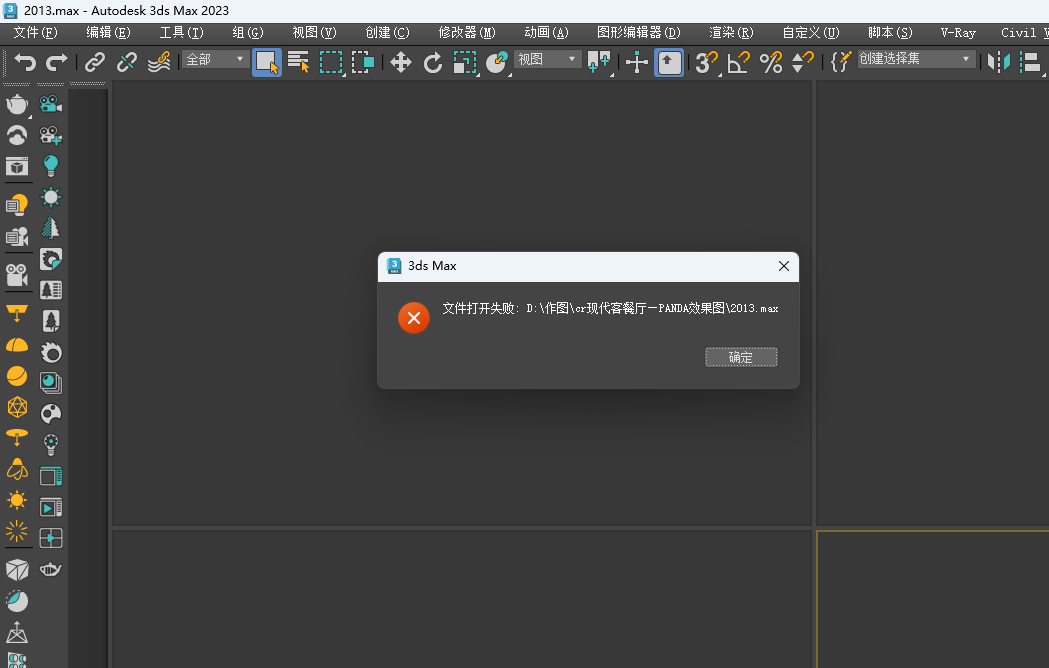Click the cloud render icon in sidebar

(17, 136)
